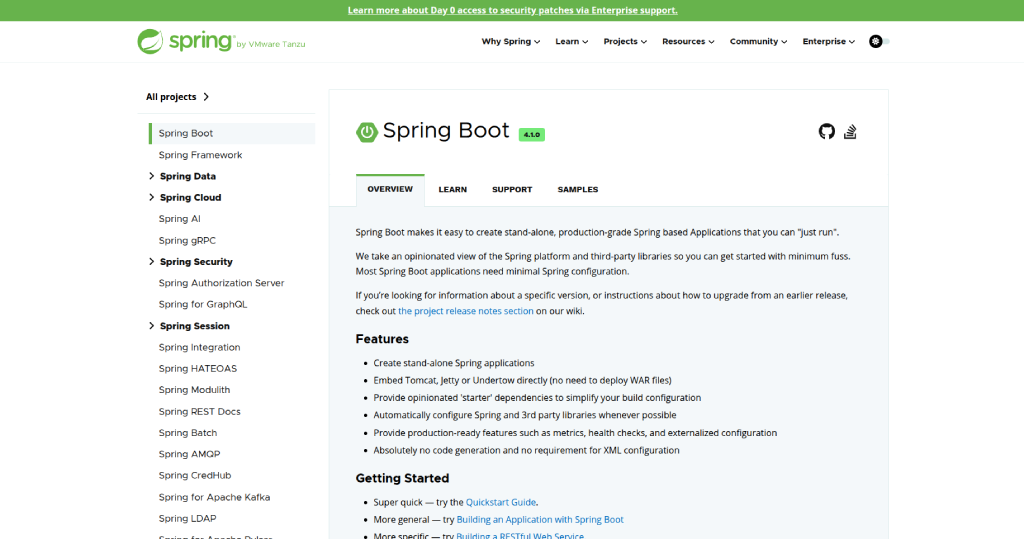Click the 'Embed Tomcat, Jetty or Undertow directly' bullet

522,380
